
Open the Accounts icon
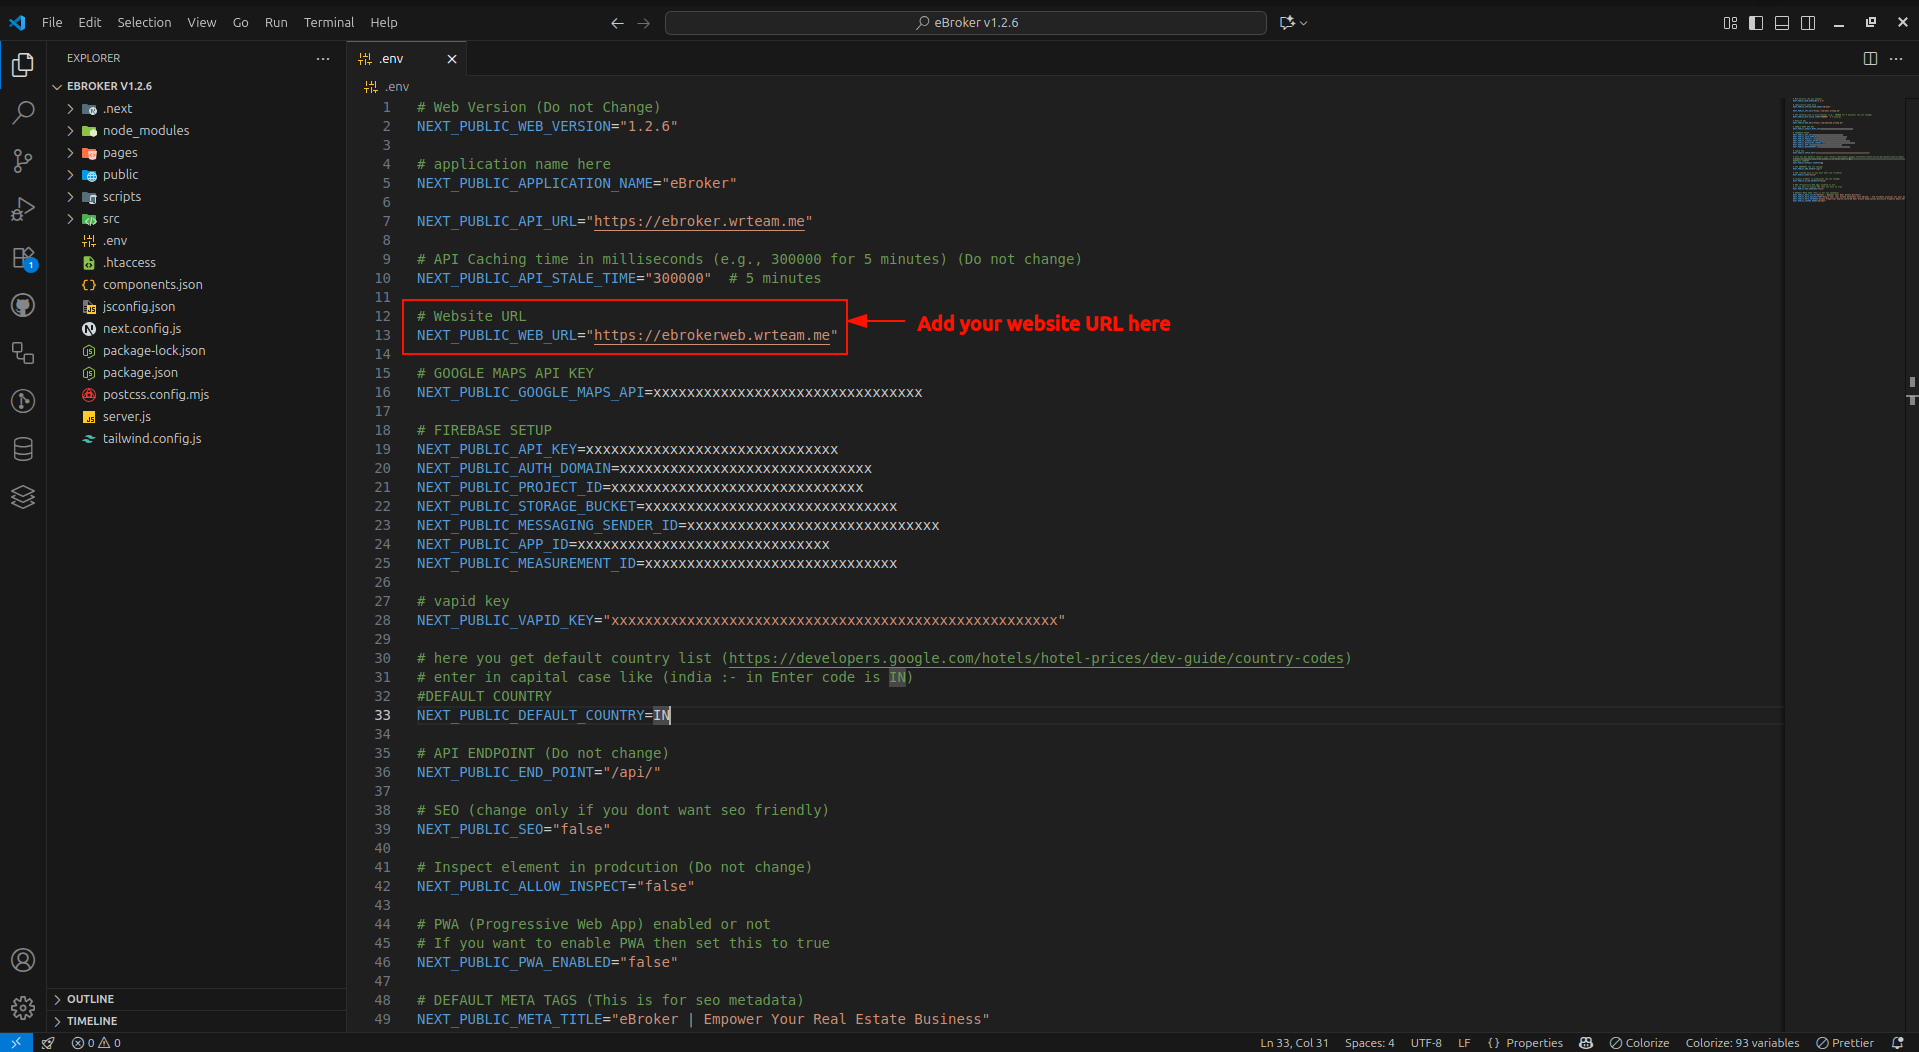pyautogui.click(x=22, y=960)
